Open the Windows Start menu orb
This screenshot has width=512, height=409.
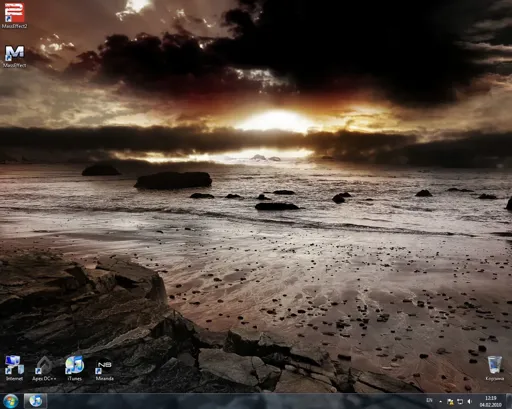click(11, 401)
